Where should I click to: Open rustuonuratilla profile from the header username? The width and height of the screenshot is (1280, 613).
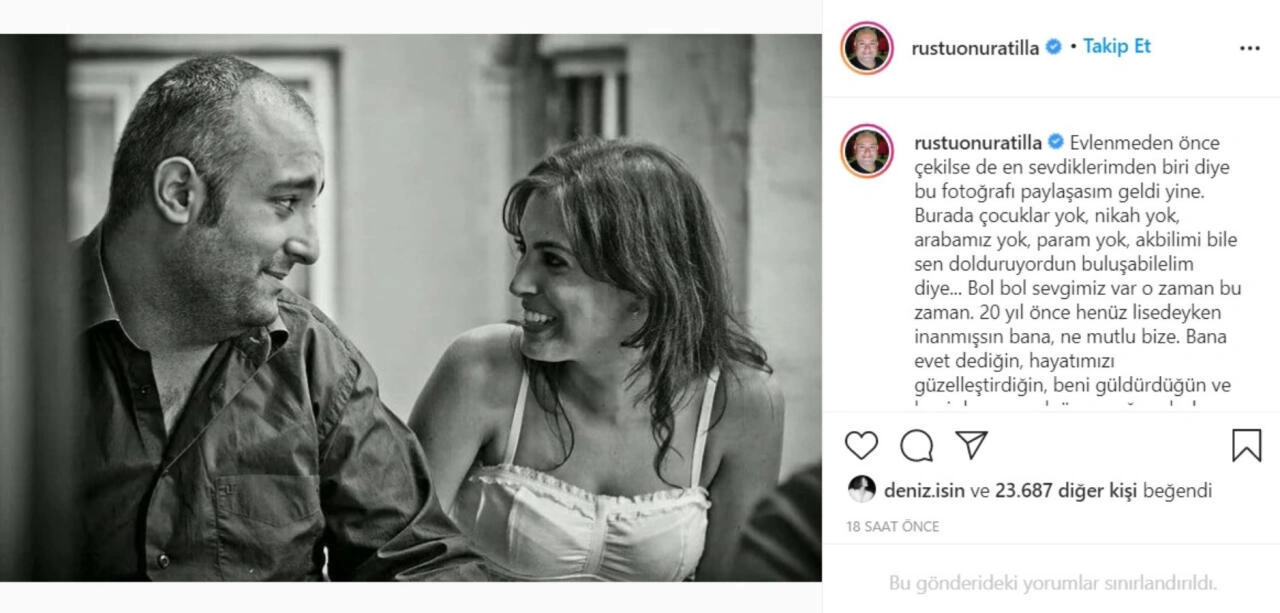point(976,47)
